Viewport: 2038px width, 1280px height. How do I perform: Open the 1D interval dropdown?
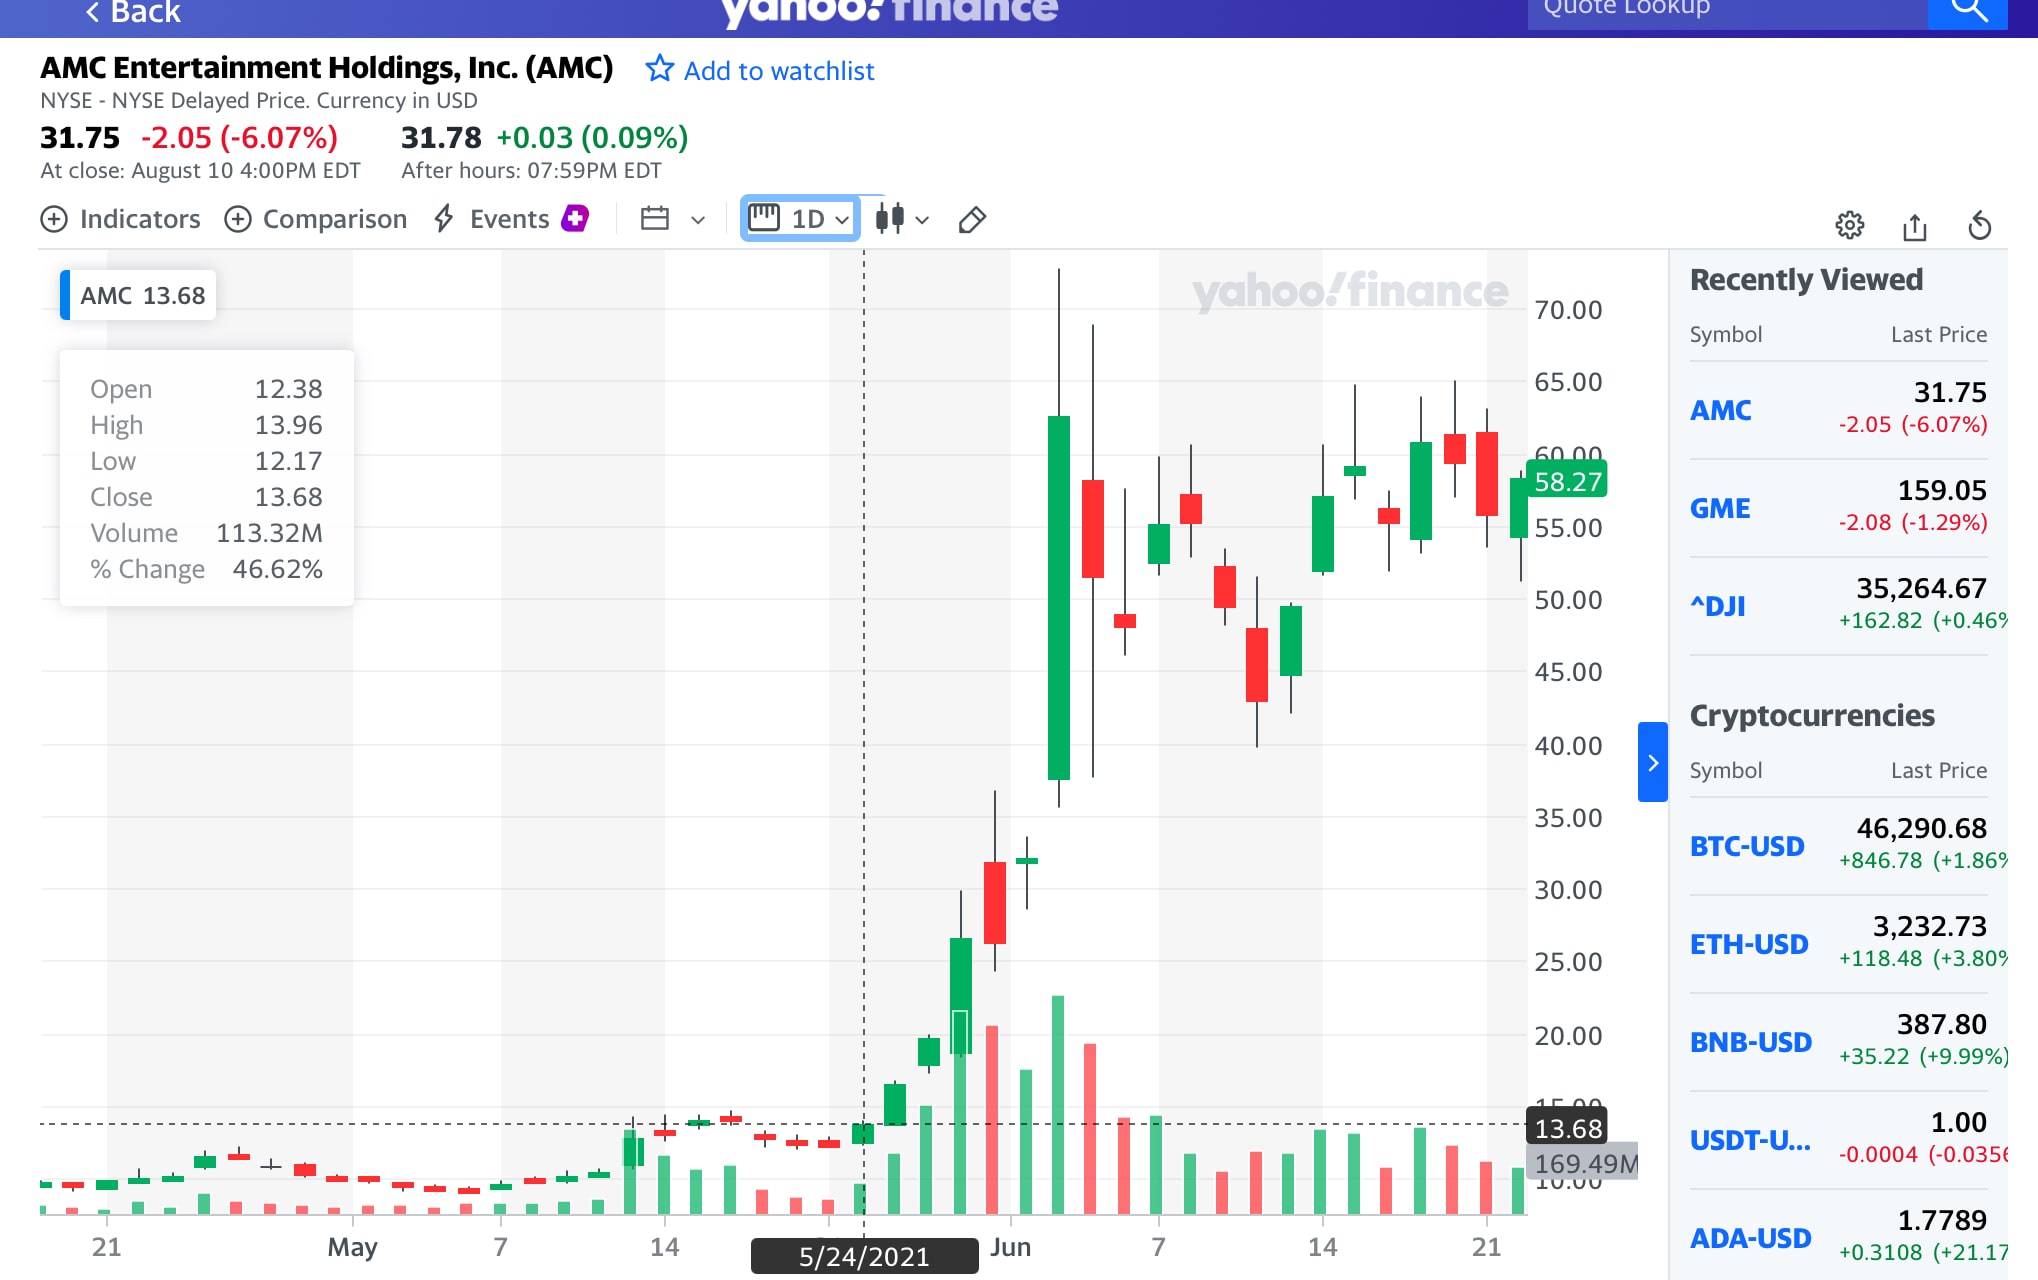click(x=800, y=219)
